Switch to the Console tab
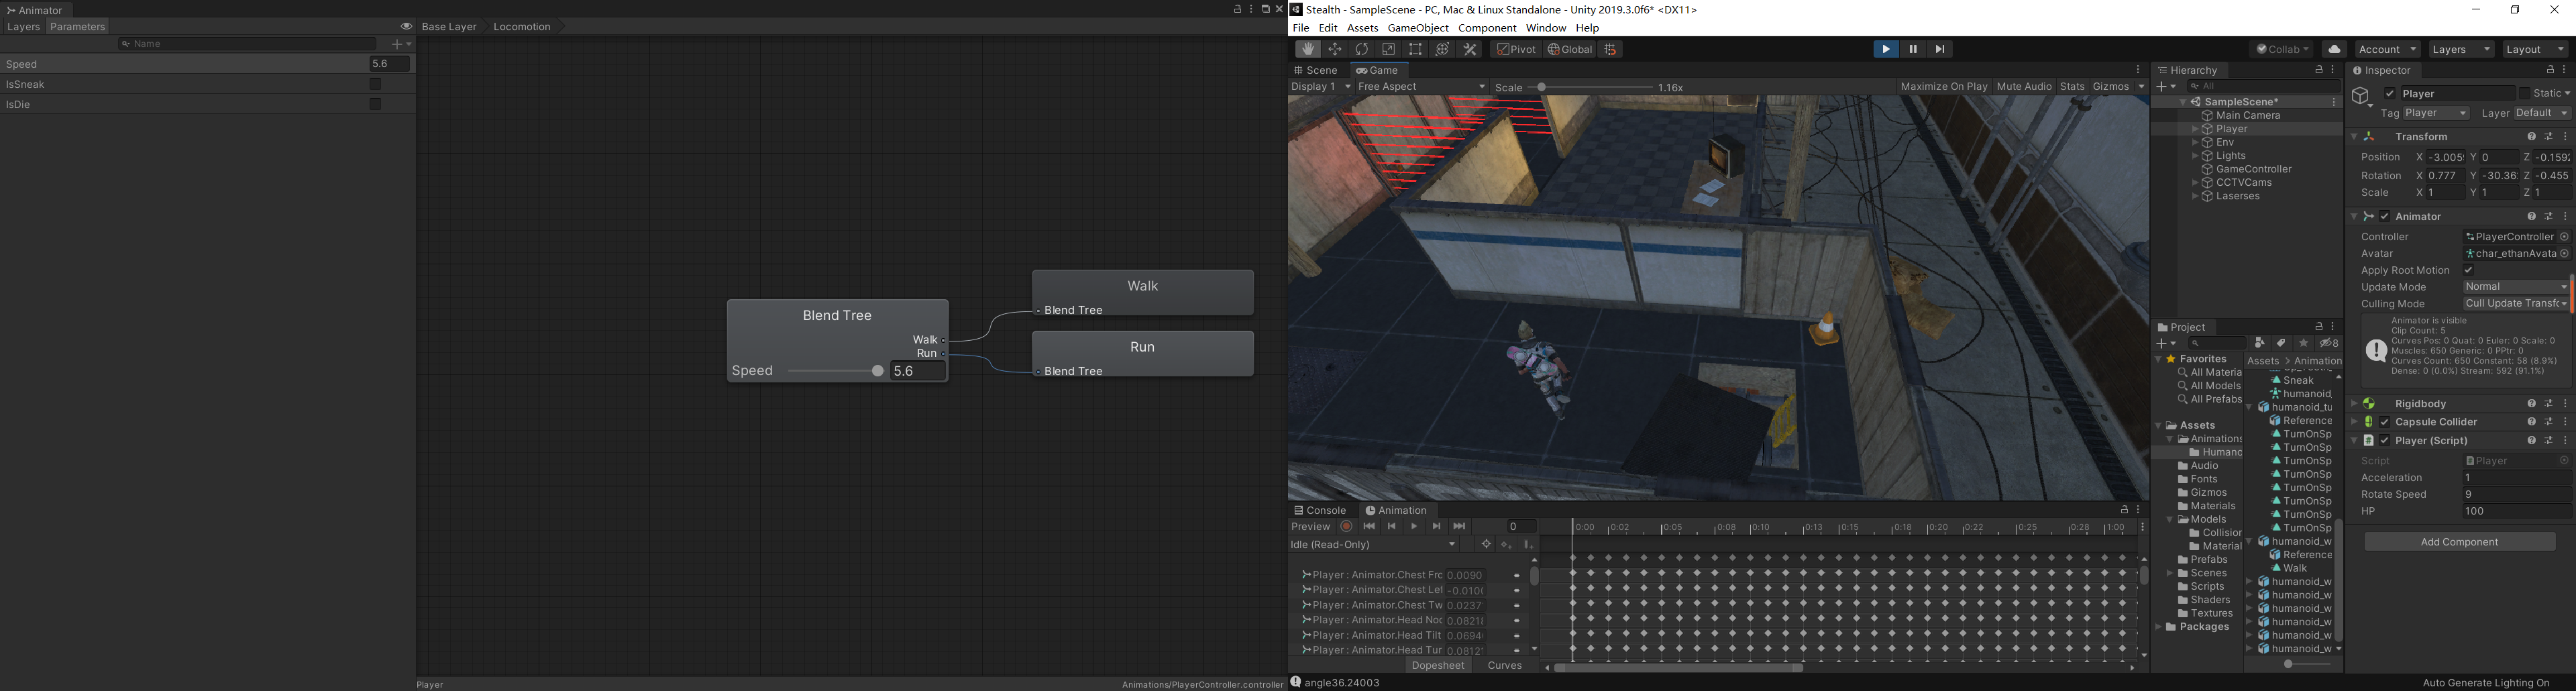The width and height of the screenshot is (2576, 691). (1321, 510)
